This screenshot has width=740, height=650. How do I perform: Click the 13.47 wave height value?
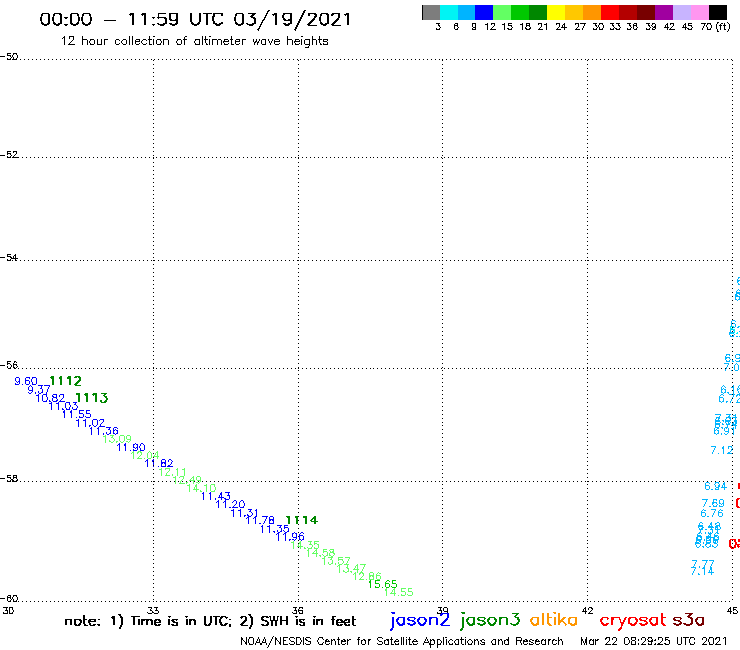(x=351, y=568)
